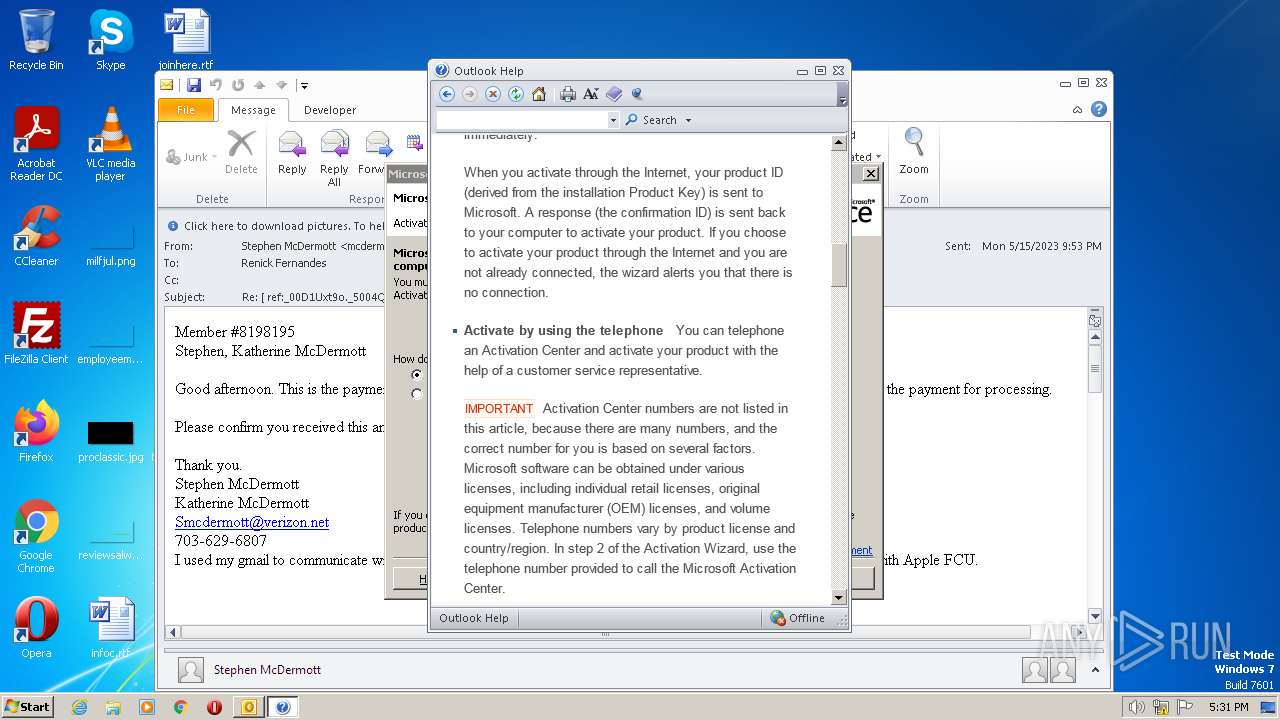Go to the Outlook Help home page
The height and width of the screenshot is (720, 1280).
pyautogui.click(x=539, y=94)
